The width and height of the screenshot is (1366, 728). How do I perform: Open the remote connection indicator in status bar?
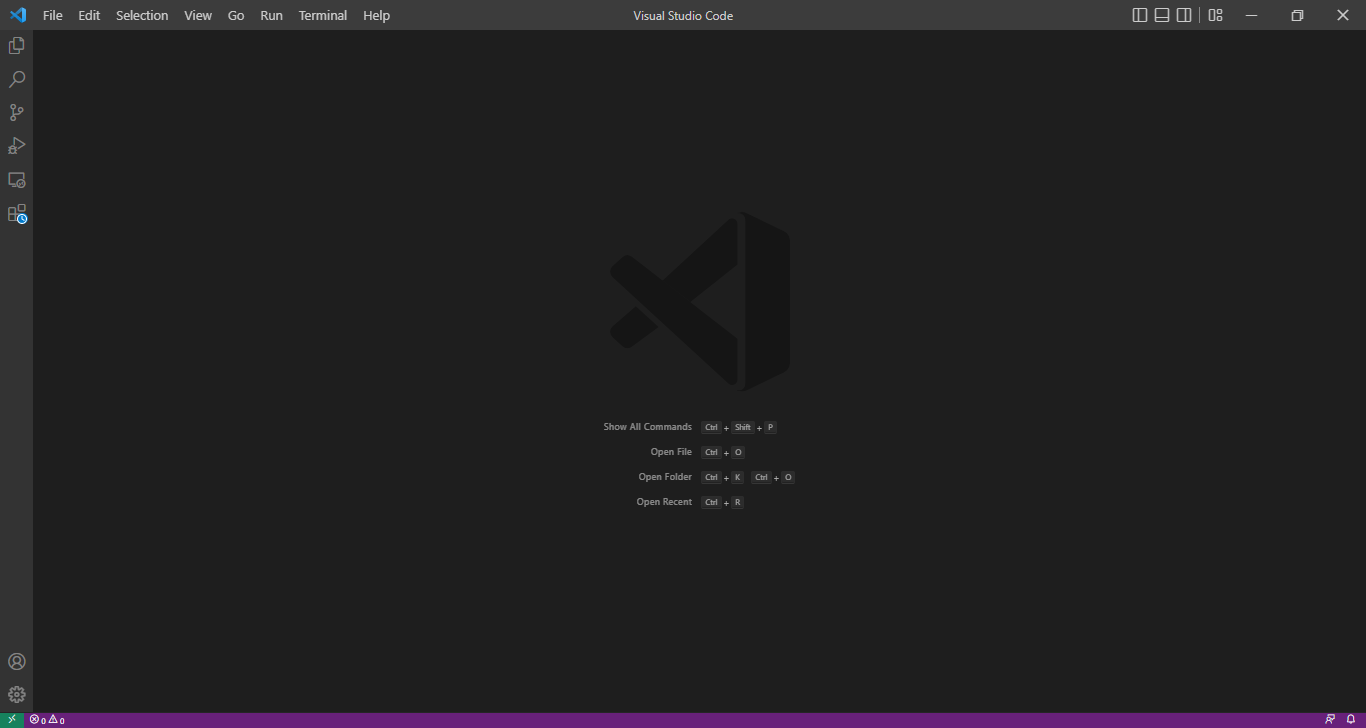[11, 719]
